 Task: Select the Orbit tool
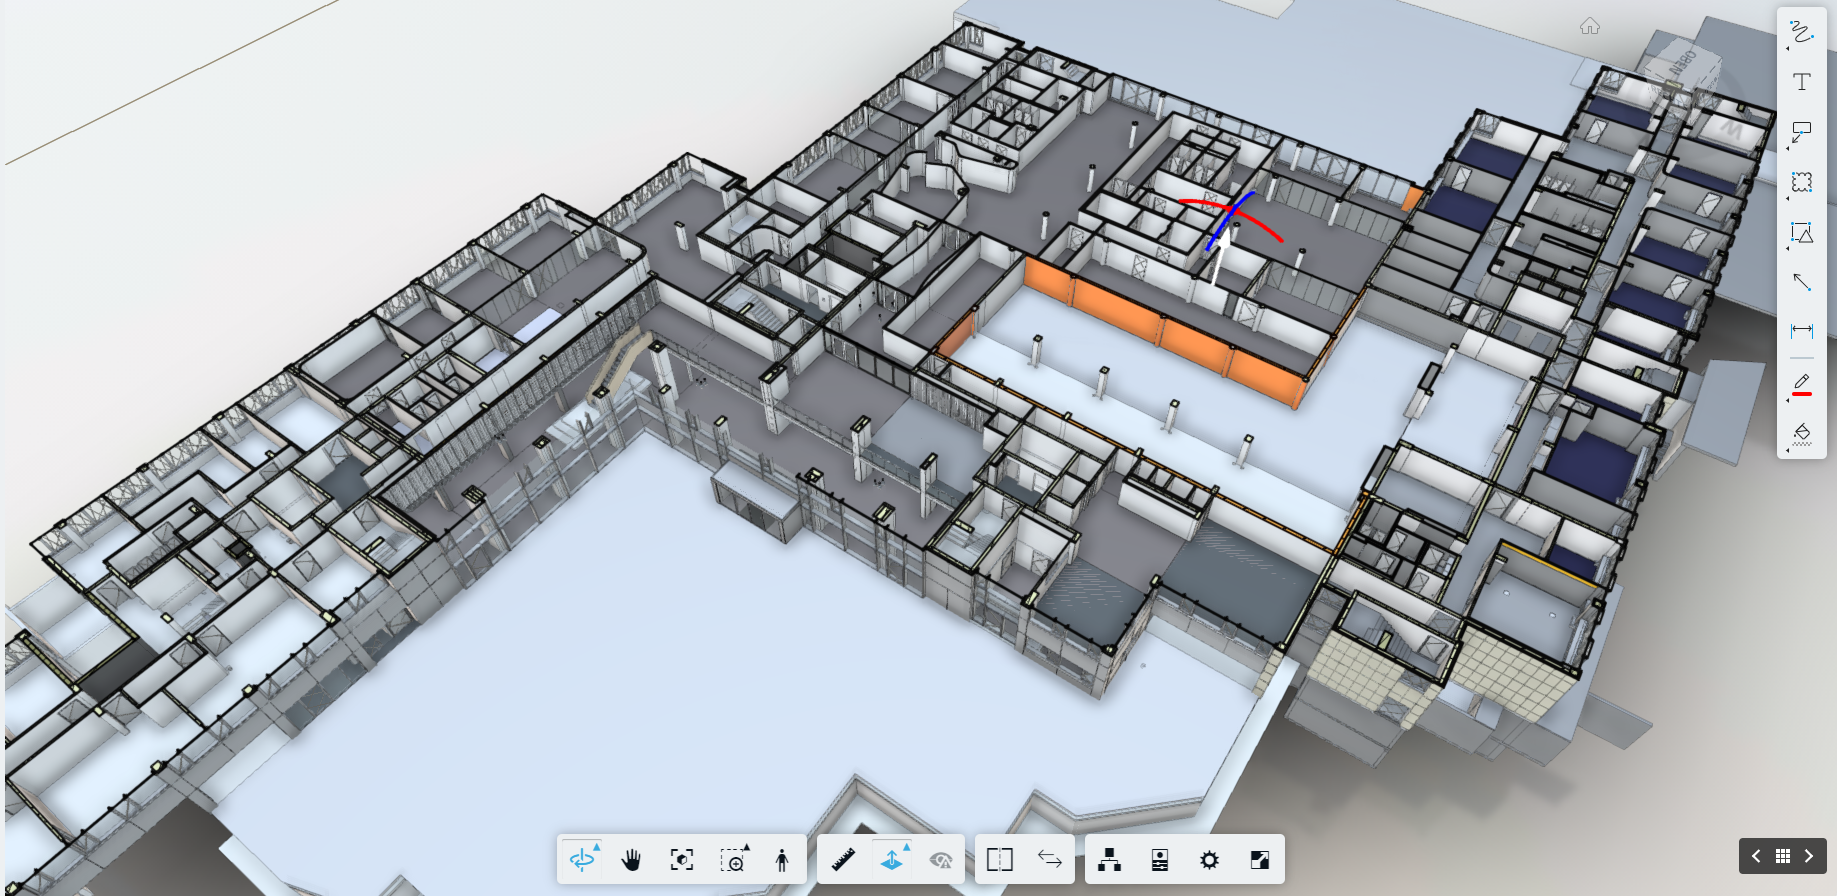(582, 859)
